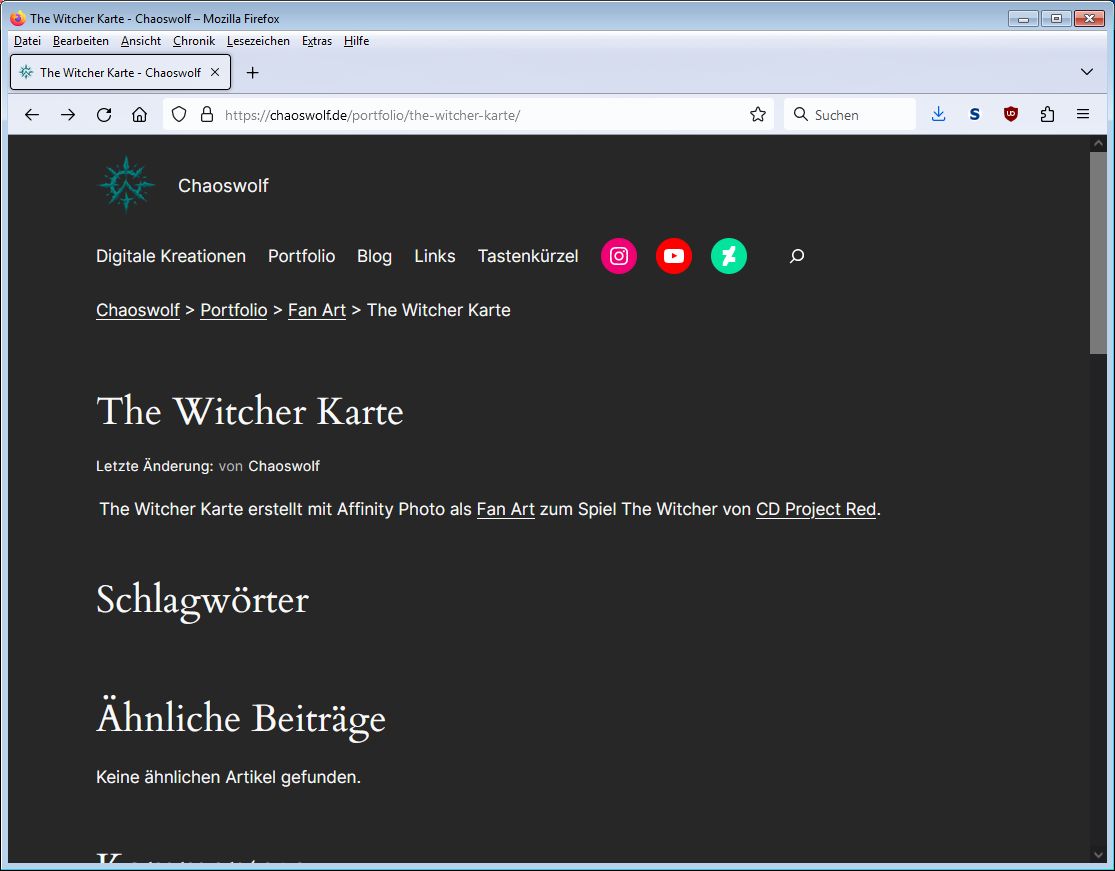View site security padlock info
Viewport: 1115px width, 871px height.
coord(207,114)
